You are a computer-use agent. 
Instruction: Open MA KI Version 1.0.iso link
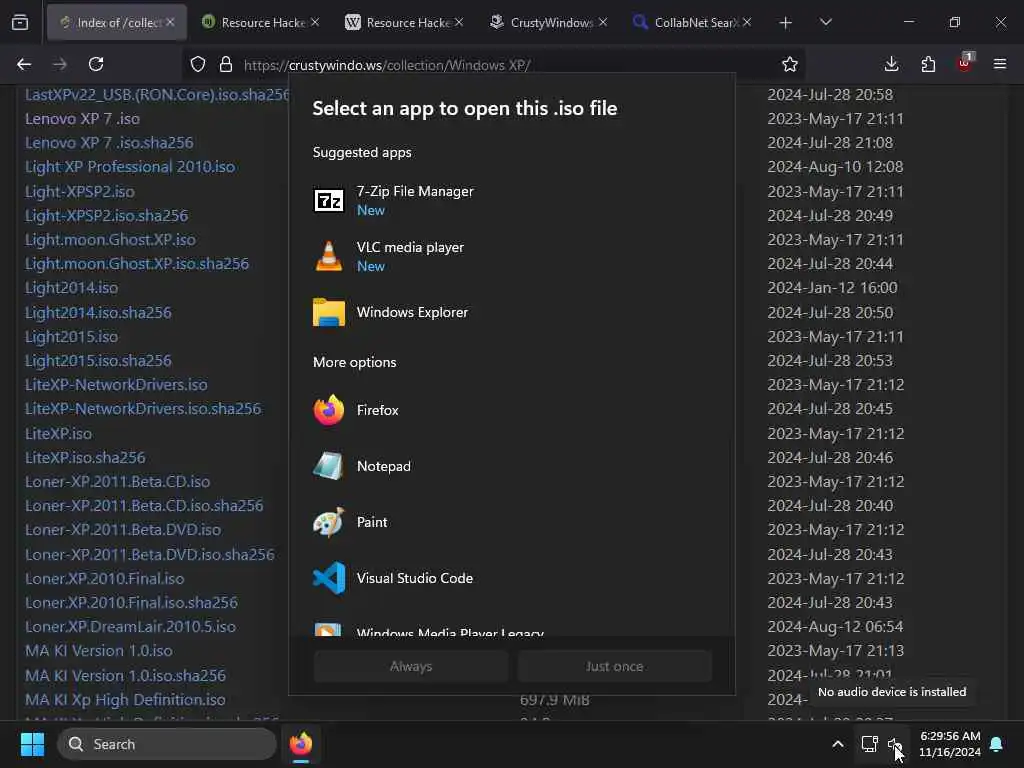pyautogui.click(x=99, y=651)
